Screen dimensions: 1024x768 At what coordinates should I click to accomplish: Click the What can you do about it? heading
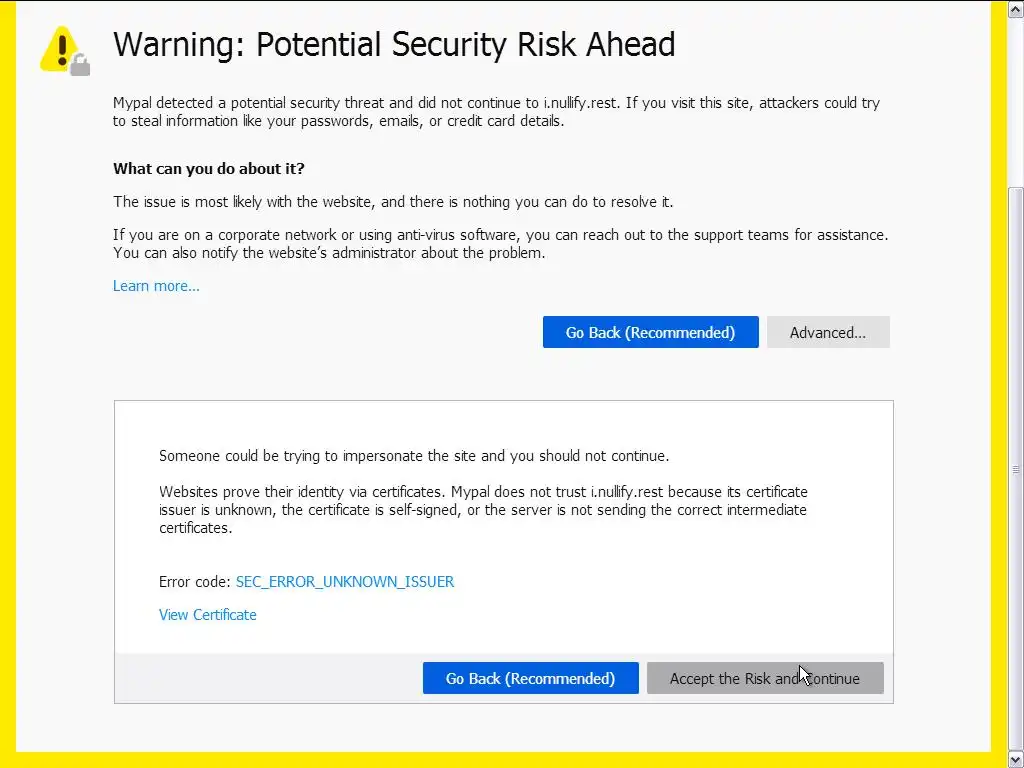(x=208, y=168)
